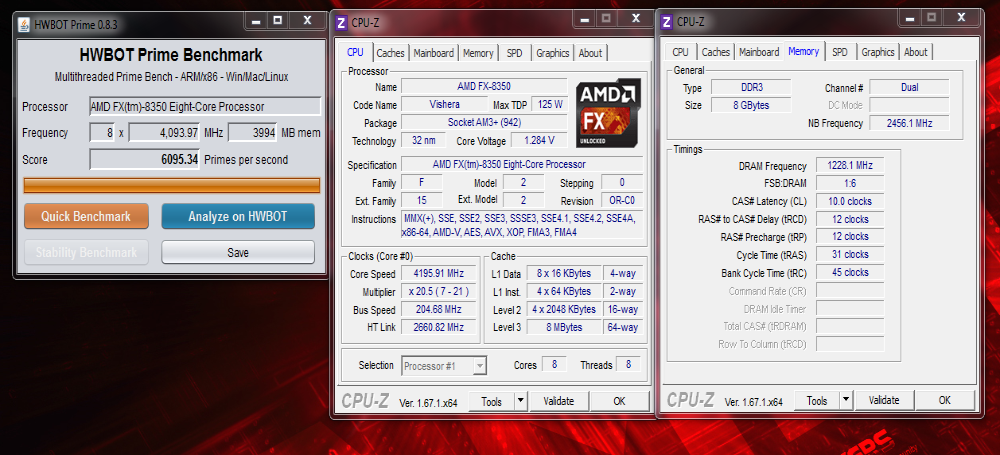Close the HWBOT Prime window

(x=307, y=20)
